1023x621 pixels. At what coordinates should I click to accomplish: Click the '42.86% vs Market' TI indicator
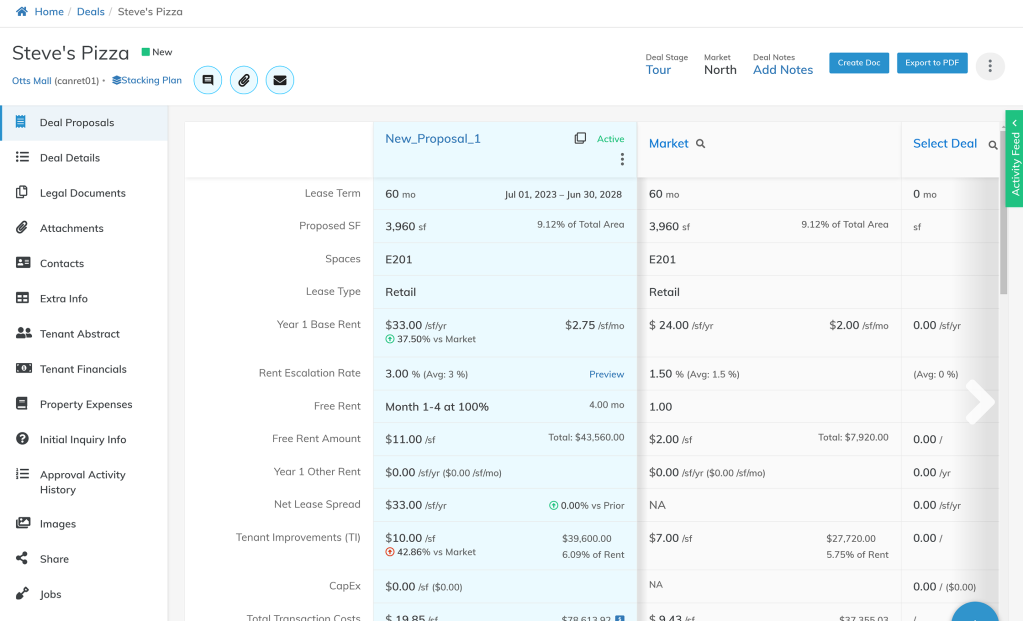431,552
